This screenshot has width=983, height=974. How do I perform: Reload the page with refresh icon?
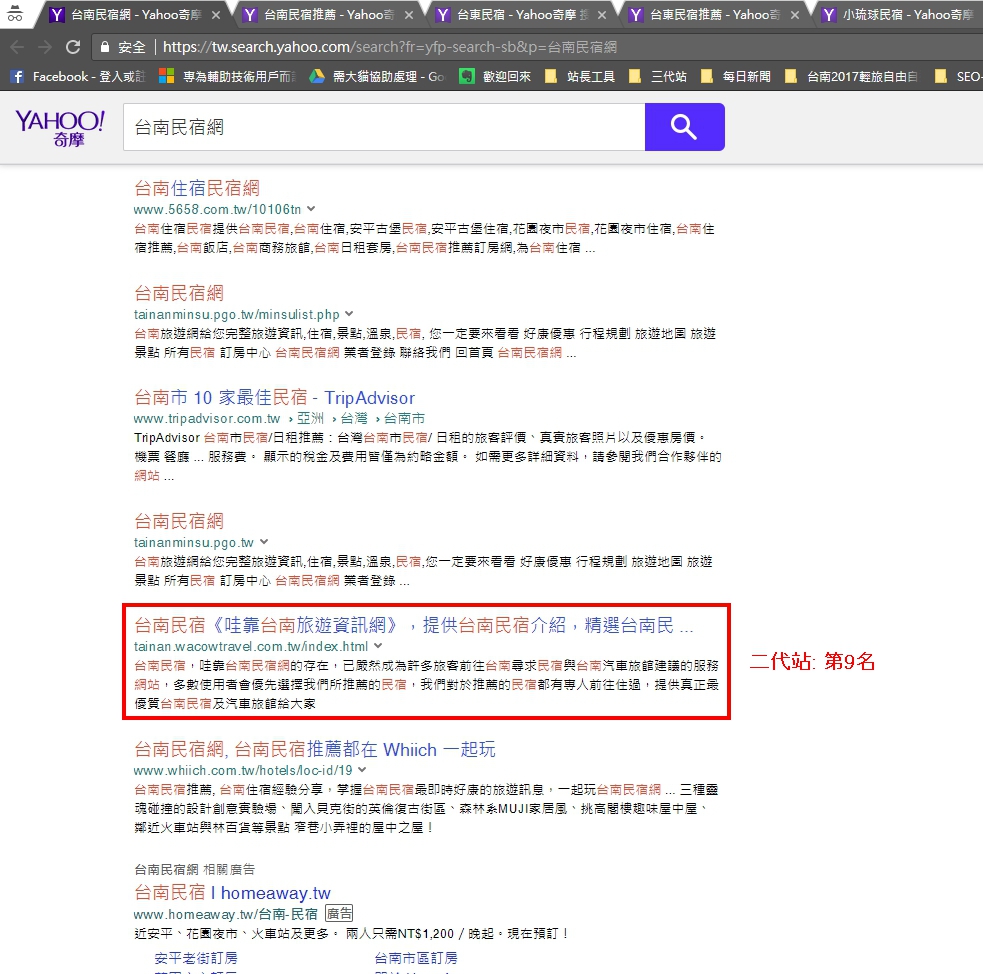point(73,47)
